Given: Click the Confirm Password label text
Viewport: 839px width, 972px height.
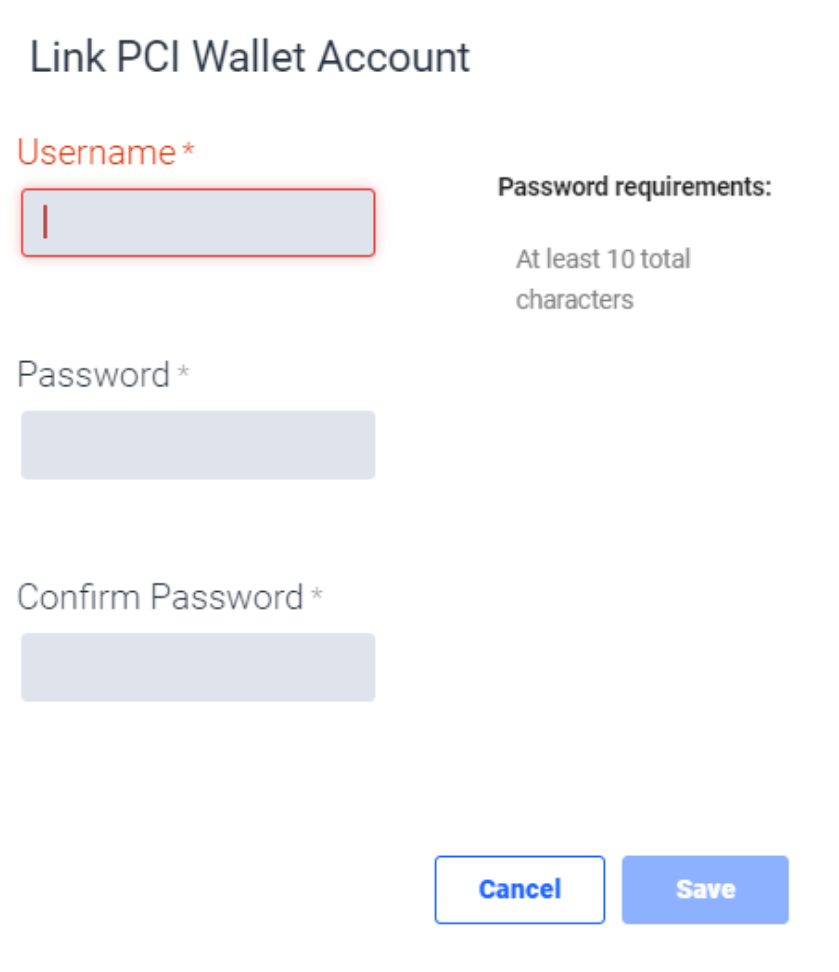Looking at the screenshot, I should [160, 597].
